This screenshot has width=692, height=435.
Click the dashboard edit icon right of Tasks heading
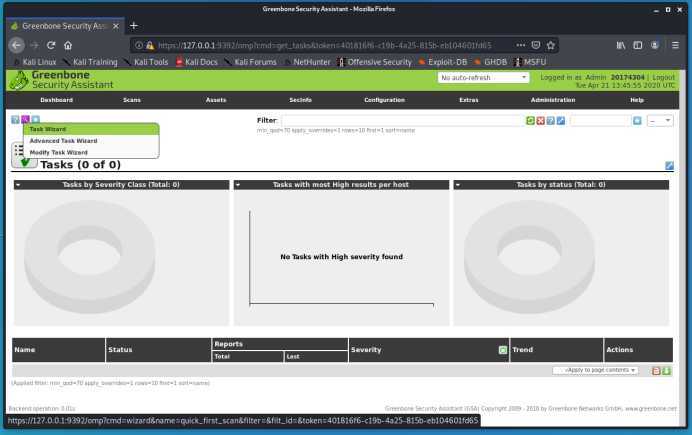pos(669,165)
